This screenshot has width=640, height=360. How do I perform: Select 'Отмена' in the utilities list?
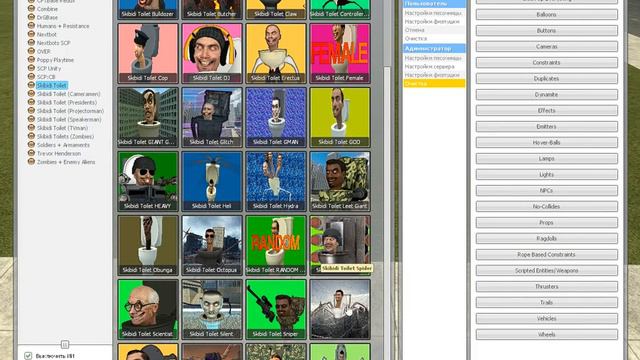pyautogui.click(x=434, y=30)
